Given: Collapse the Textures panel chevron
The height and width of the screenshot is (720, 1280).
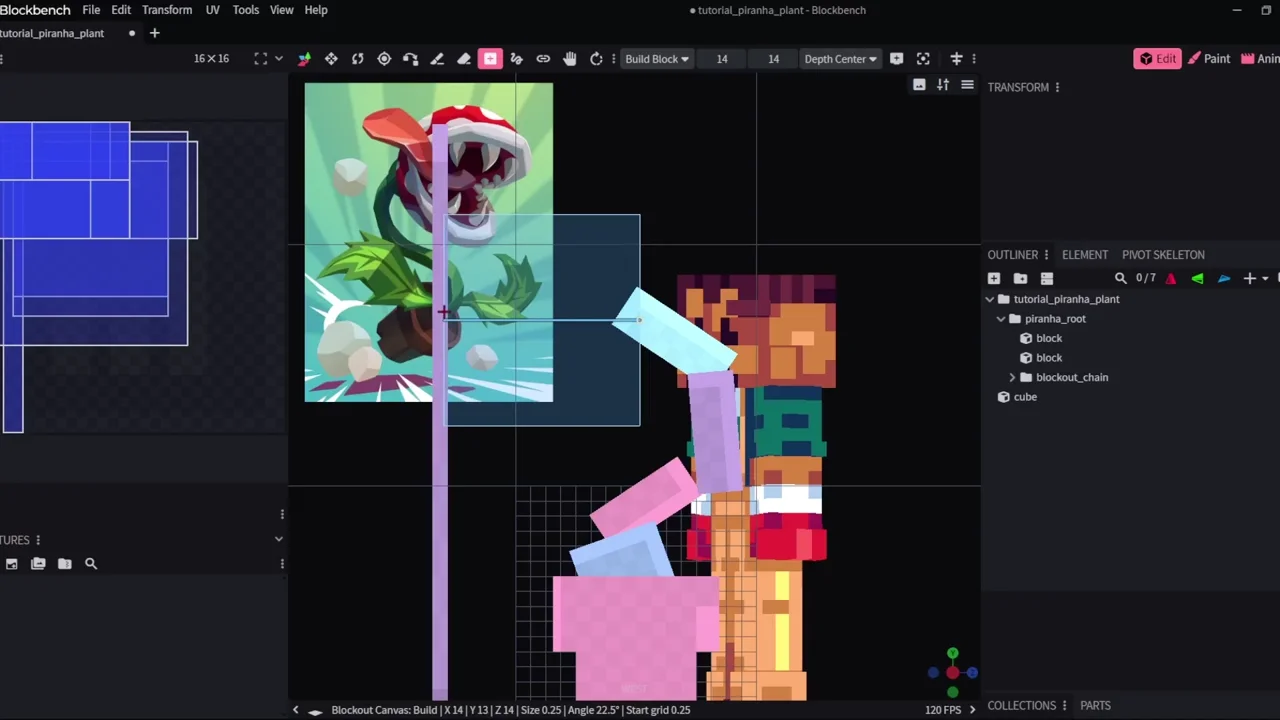Looking at the screenshot, I should [x=279, y=539].
